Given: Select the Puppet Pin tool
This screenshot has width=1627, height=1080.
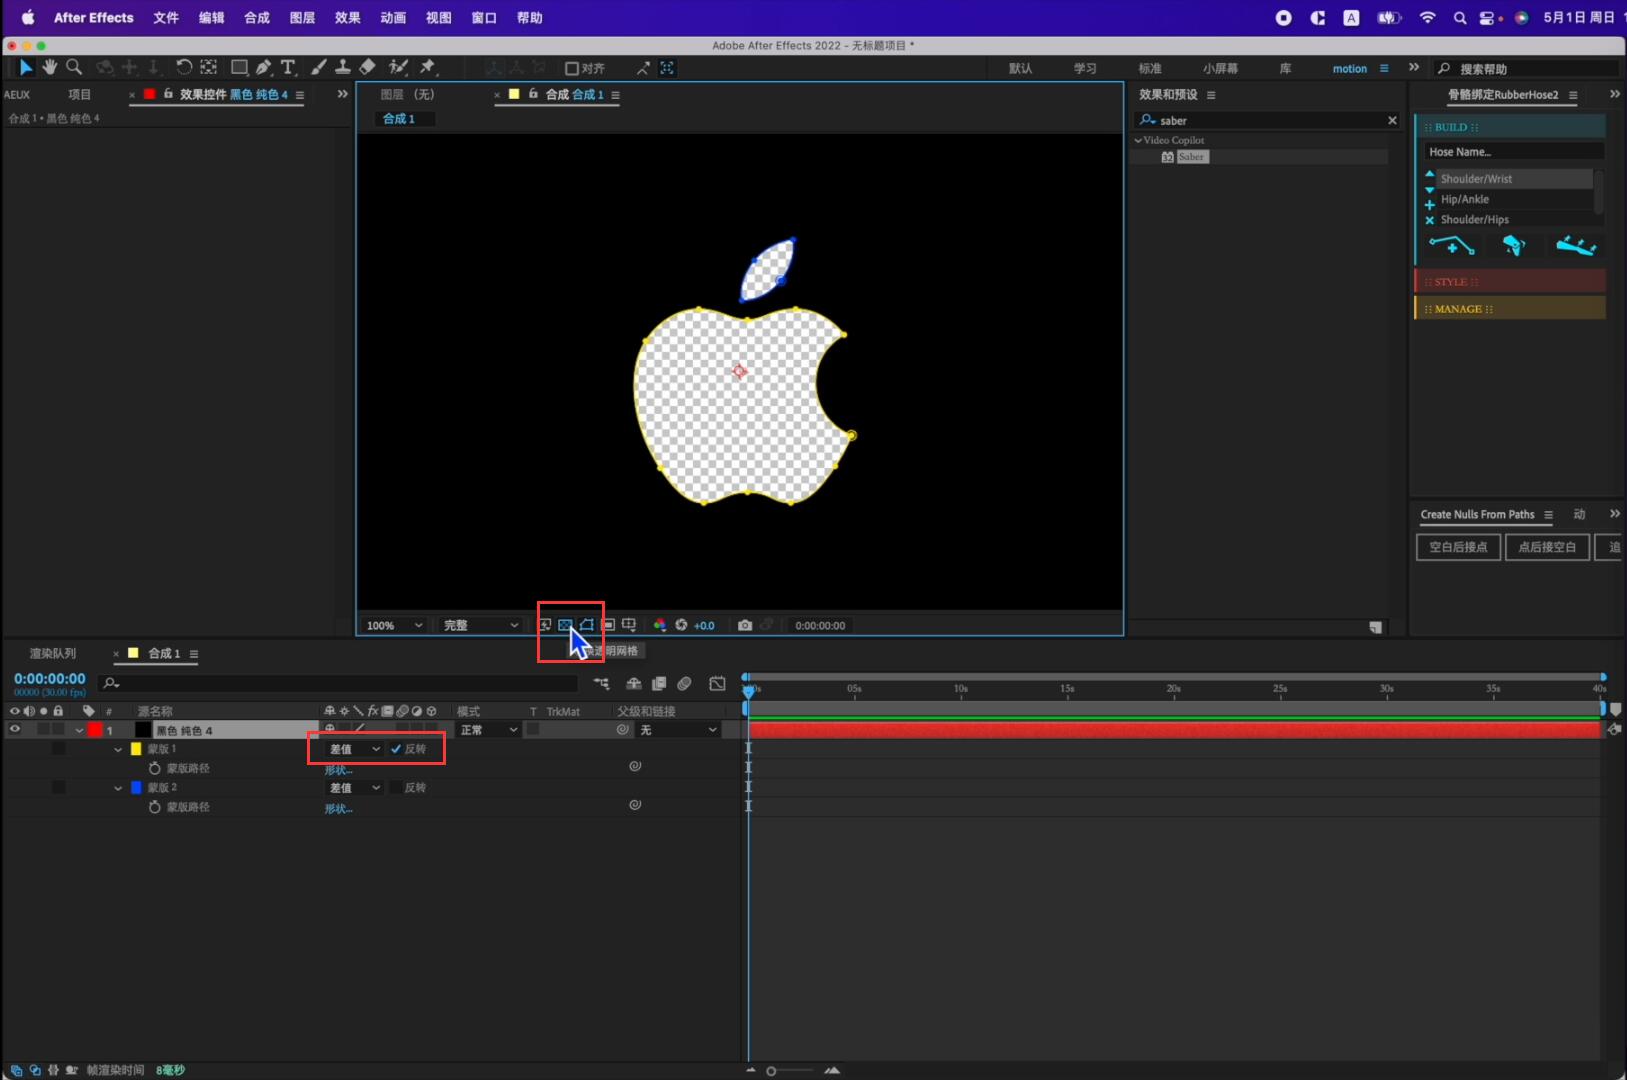Looking at the screenshot, I should coord(428,67).
